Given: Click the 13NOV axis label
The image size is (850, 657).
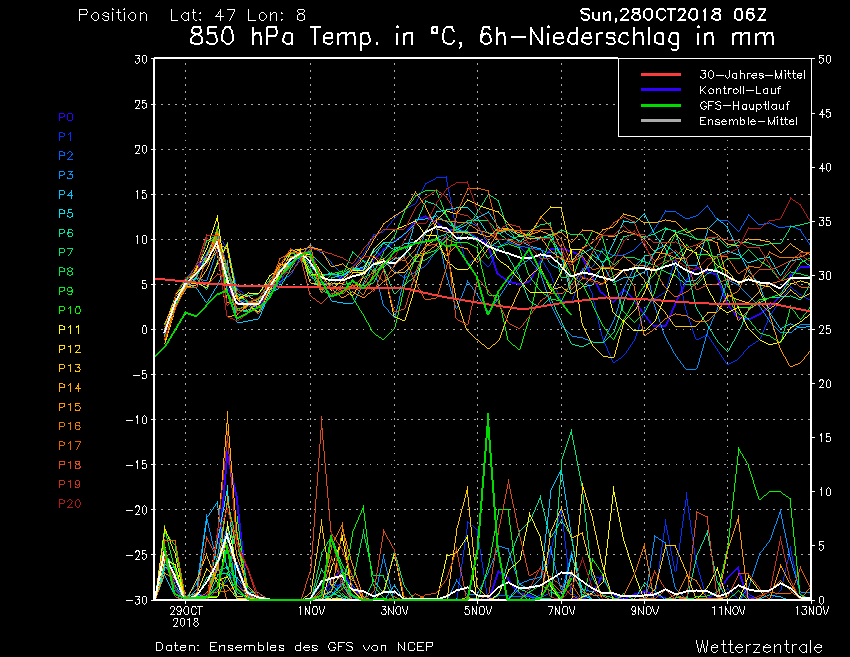Looking at the screenshot, I should (x=812, y=611).
